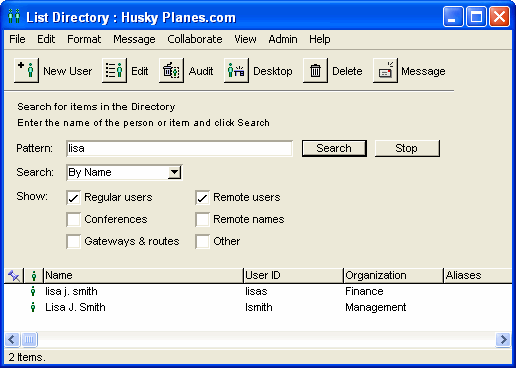Viewport: 516px width, 368px height.
Task: Check the Gateways & routes checkbox
Action: click(x=73, y=241)
